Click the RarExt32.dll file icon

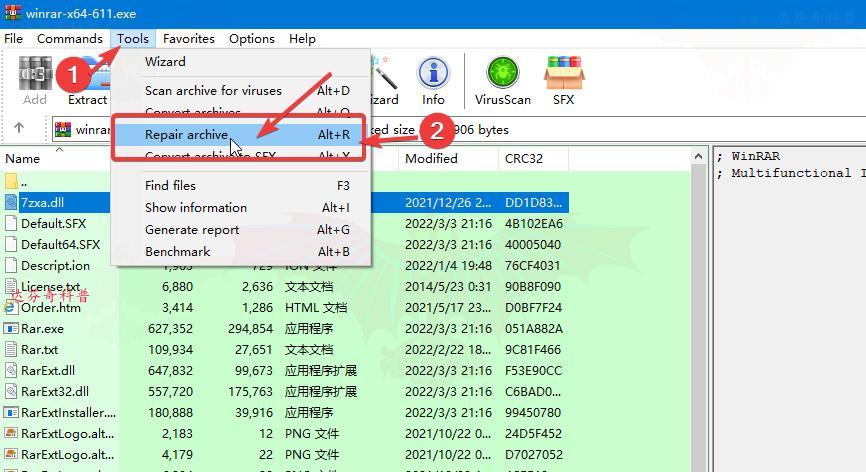[11, 391]
